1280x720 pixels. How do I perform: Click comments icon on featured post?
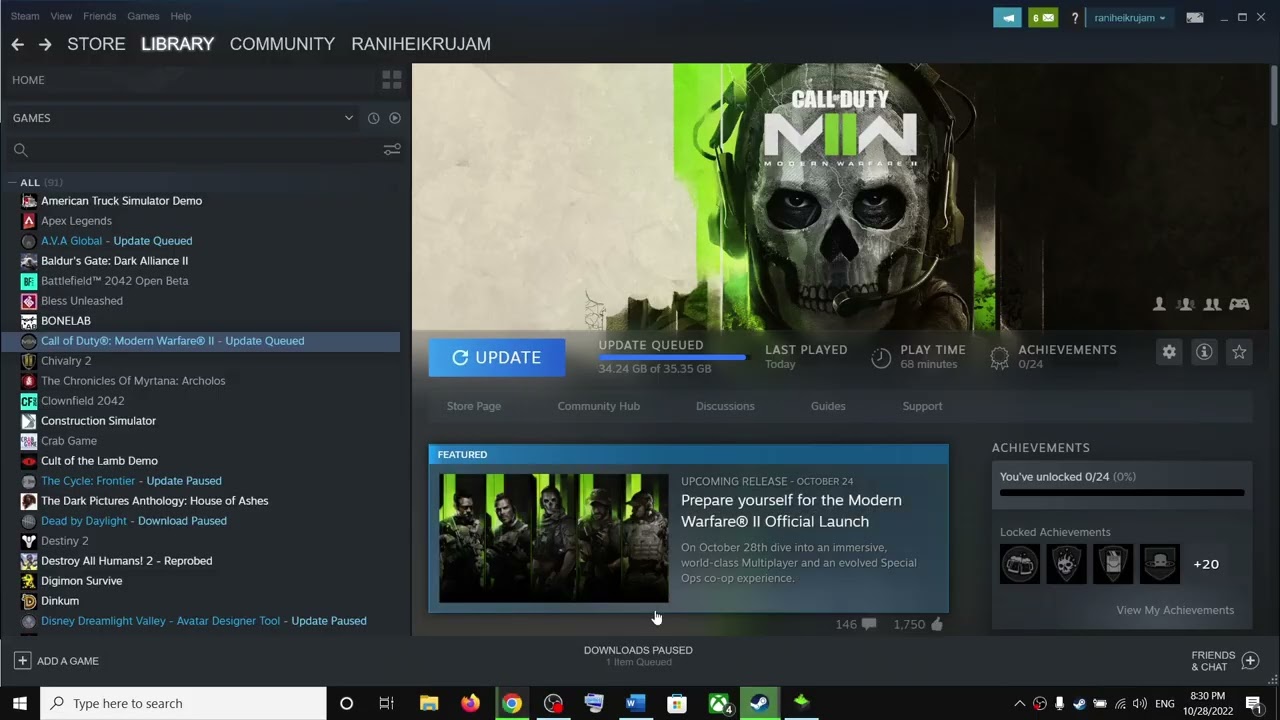[x=869, y=624]
